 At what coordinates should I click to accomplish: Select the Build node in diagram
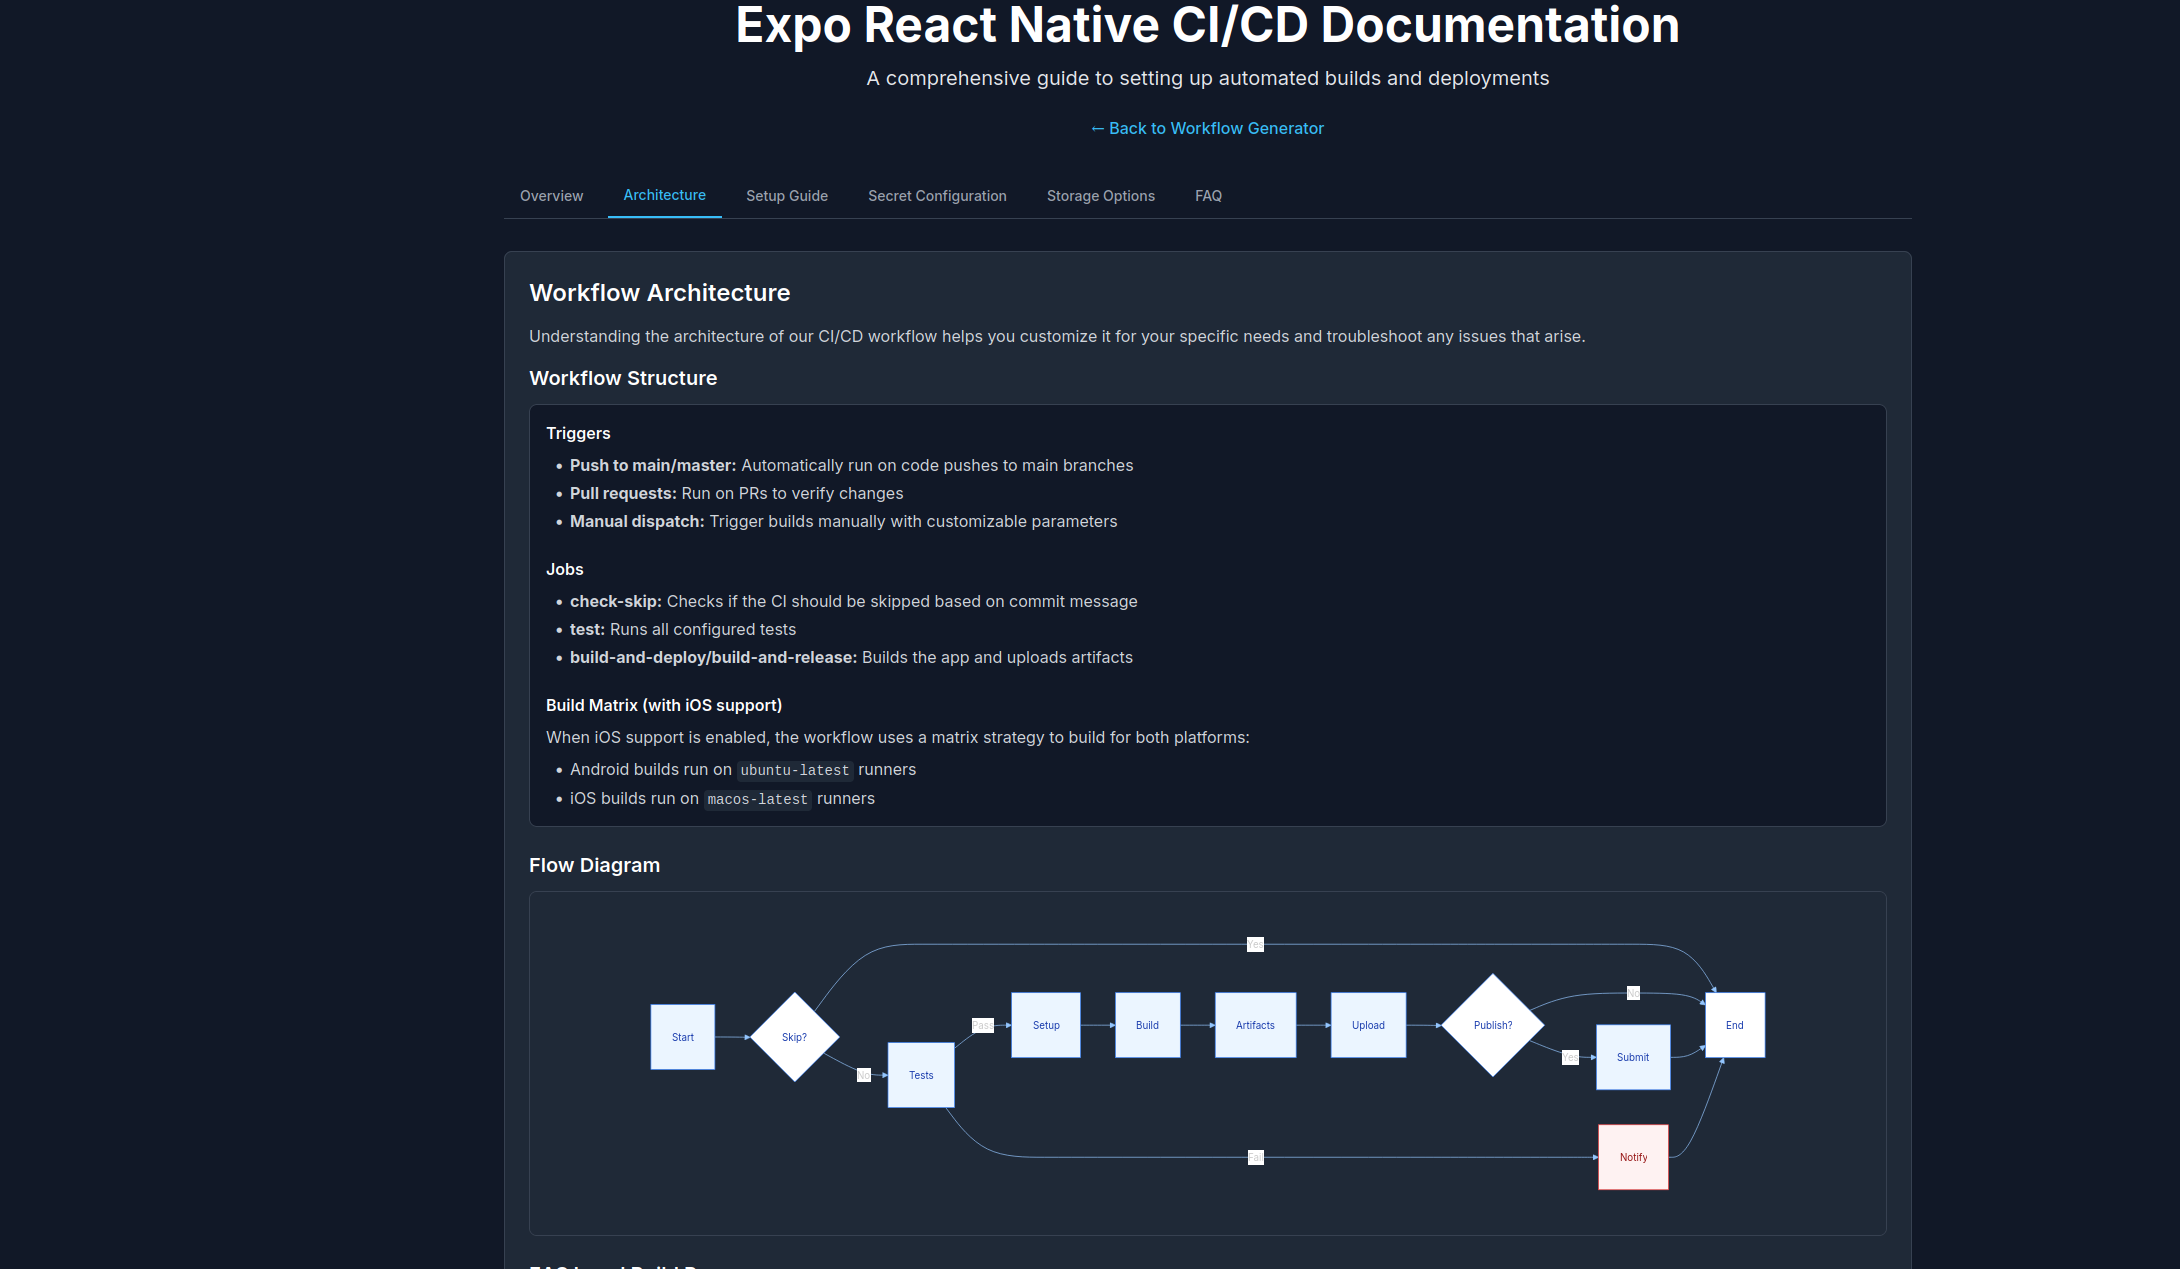coord(1147,1025)
